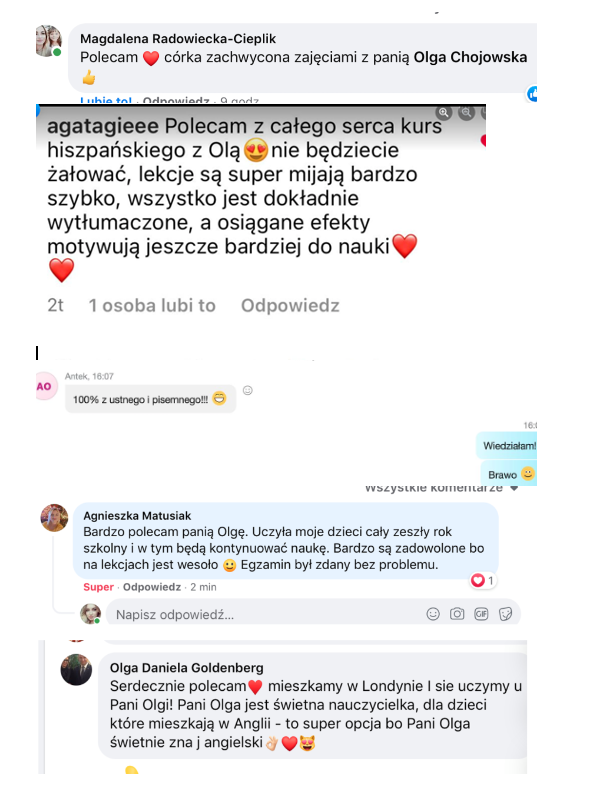Click Odpowiedz under Agnieszka Matusiak's comment
Viewport: 606px width, 800px height.
coord(152,587)
